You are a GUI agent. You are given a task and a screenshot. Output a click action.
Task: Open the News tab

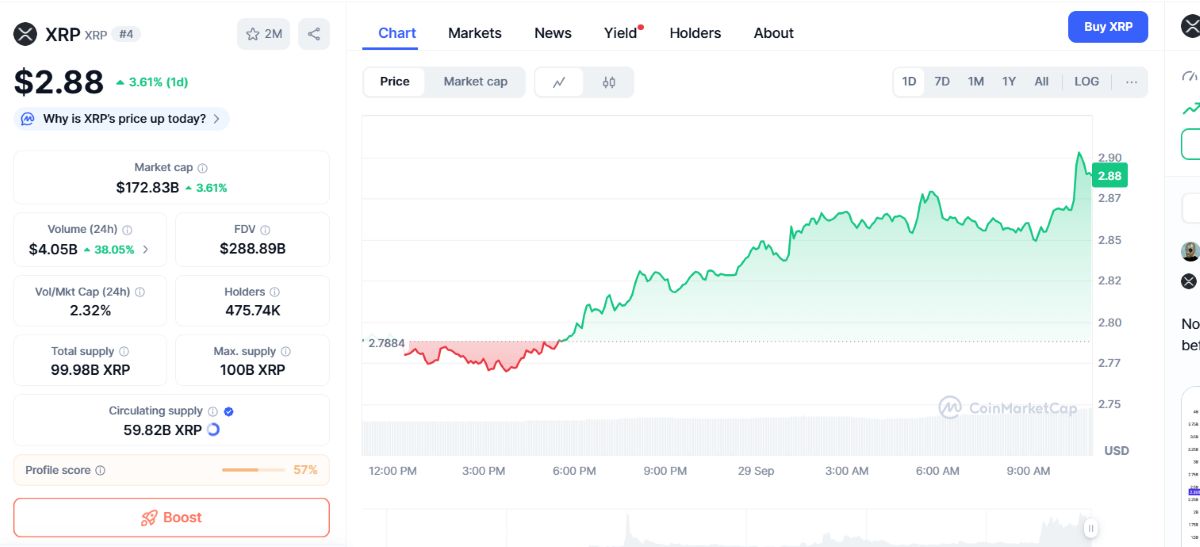553,33
